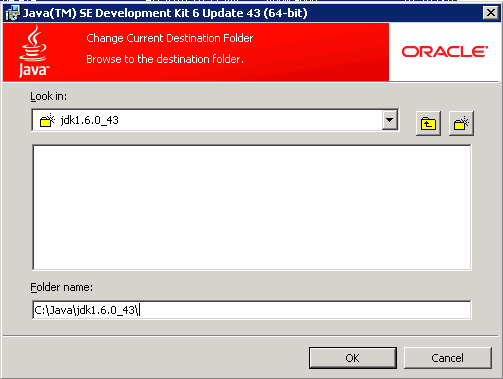Image resolution: width=503 pixels, height=379 pixels.
Task: Click the Oracle logo
Action: (445, 52)
